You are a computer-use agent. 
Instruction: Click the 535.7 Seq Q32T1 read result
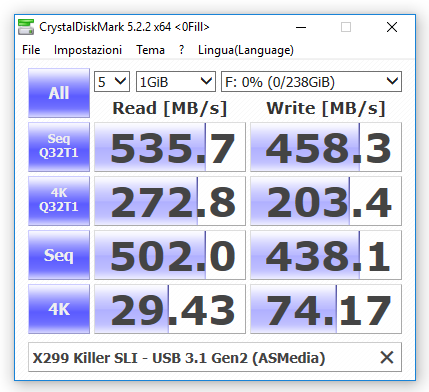[x=170, y=147]
